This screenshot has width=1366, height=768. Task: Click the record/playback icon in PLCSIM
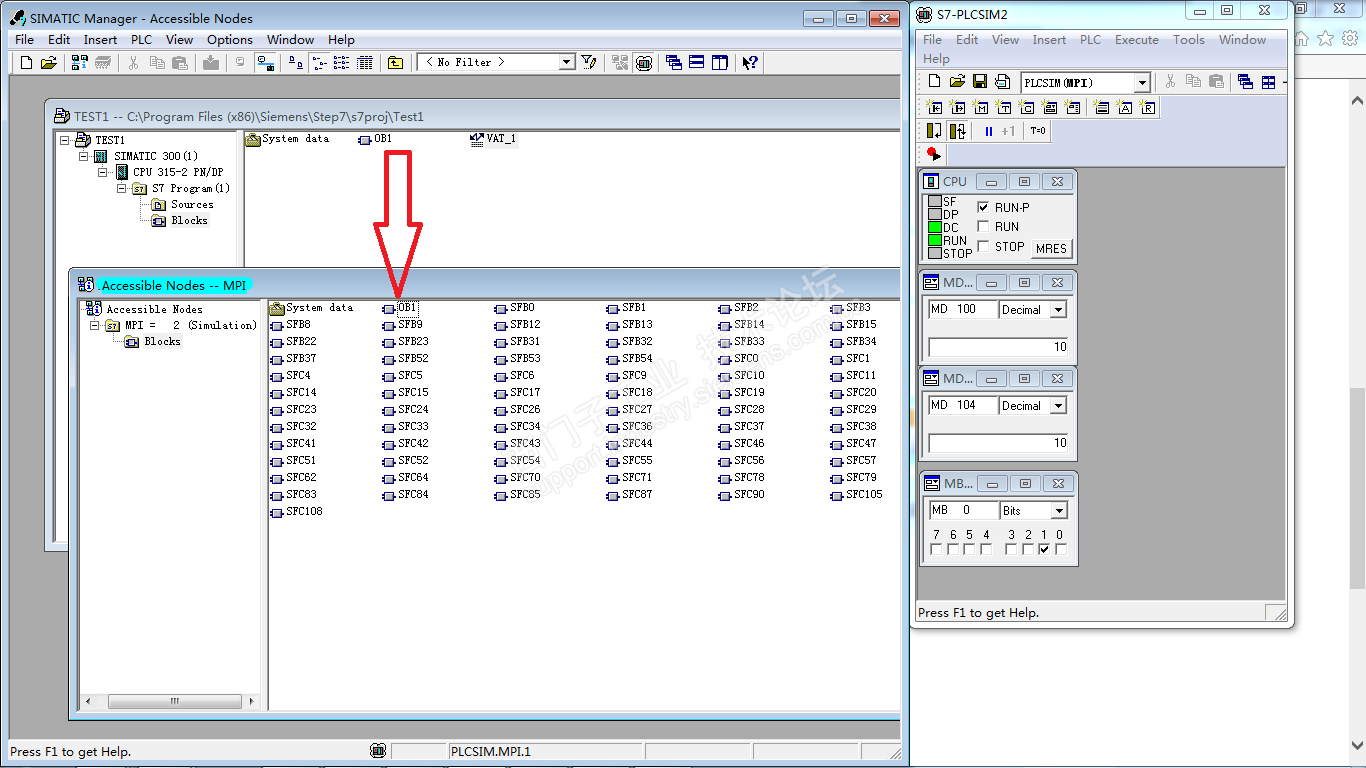click(x=934, y=154)
